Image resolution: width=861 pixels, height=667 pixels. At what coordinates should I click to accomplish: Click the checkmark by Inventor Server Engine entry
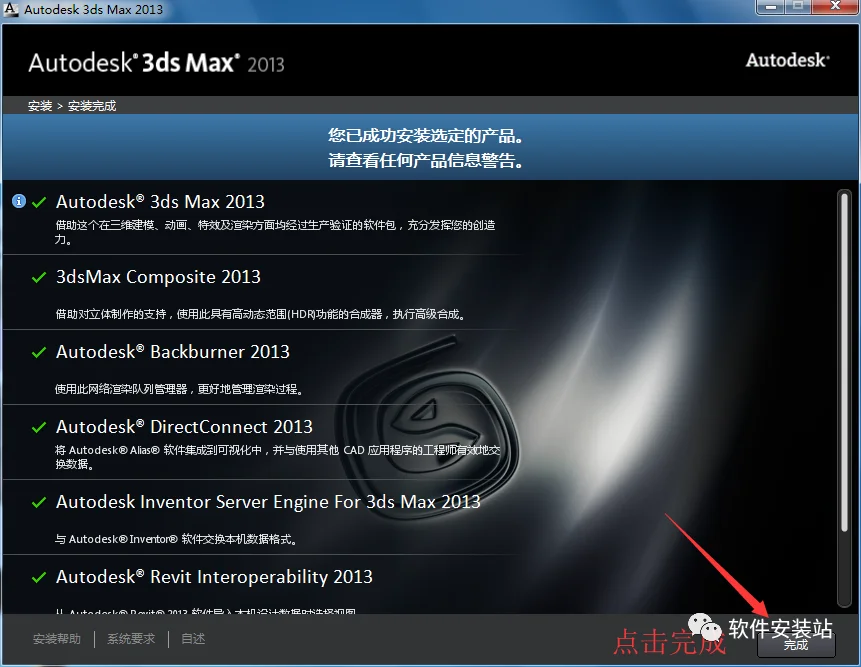coord(38,502)
